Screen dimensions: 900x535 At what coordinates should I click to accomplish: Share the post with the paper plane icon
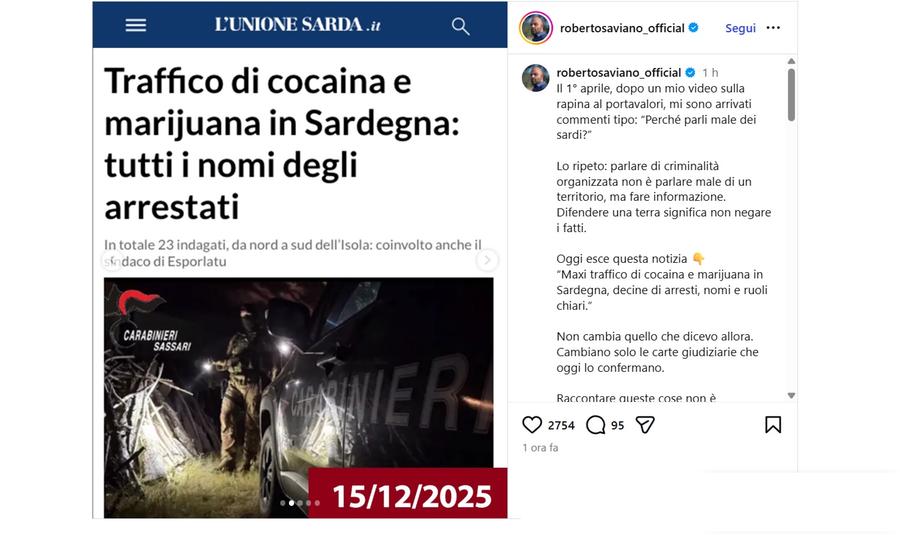(645, 425)
